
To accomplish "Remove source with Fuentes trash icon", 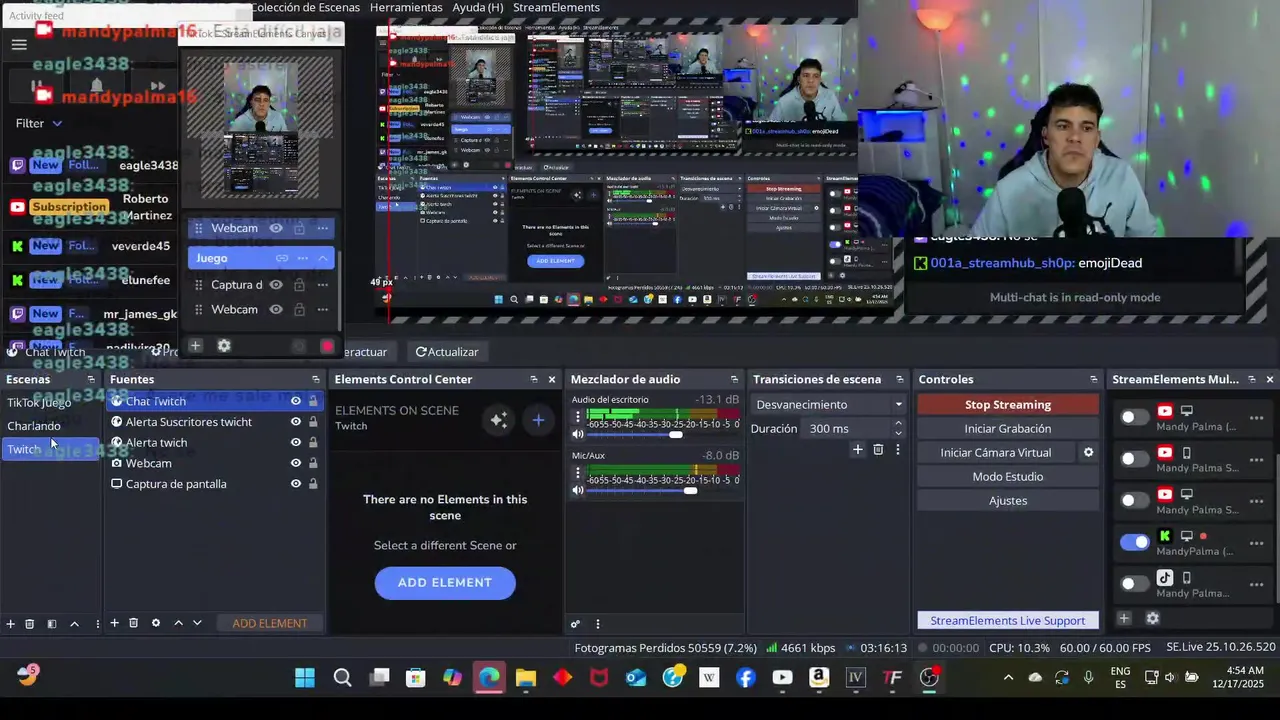I will click(x=133, y=623).
